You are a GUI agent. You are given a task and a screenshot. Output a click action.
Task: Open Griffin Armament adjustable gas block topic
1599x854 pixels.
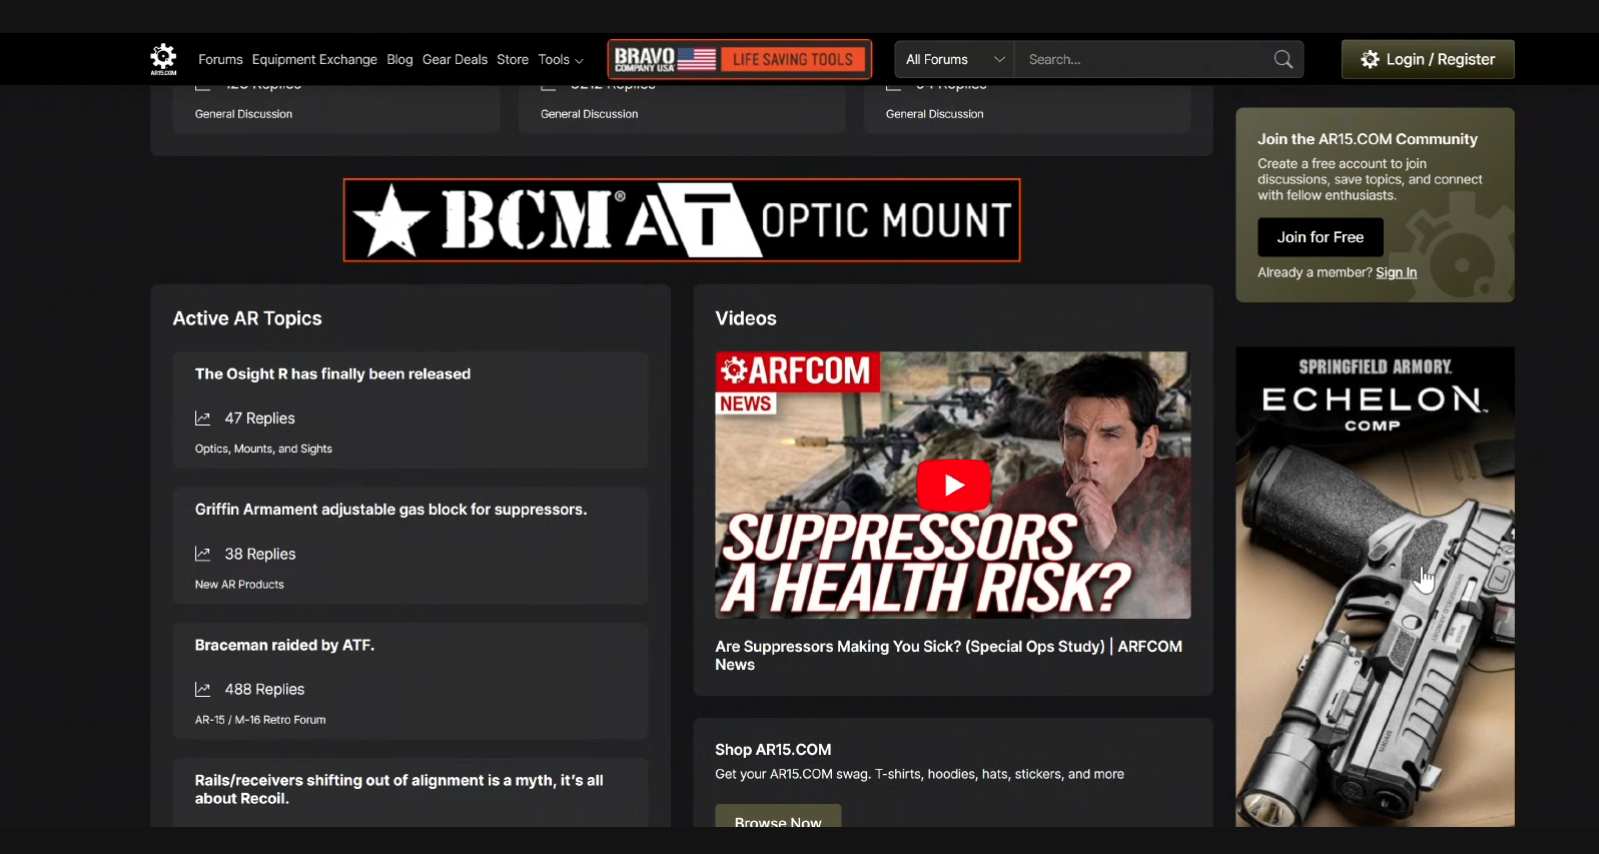[391, 509]
